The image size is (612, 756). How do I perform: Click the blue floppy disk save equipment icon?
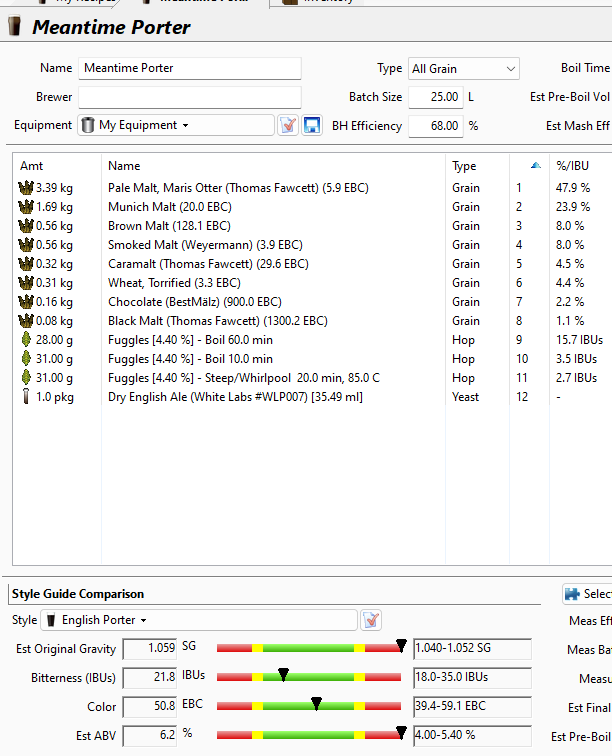point(312,125)
